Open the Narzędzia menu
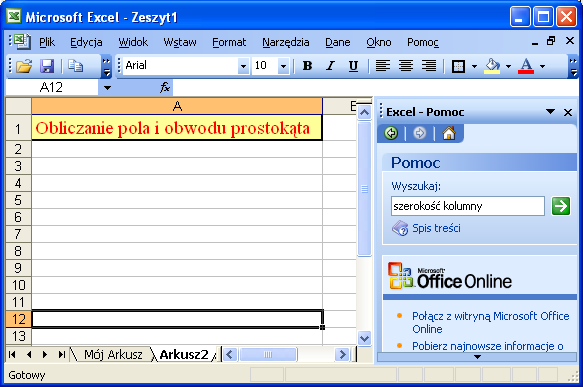 286,42
